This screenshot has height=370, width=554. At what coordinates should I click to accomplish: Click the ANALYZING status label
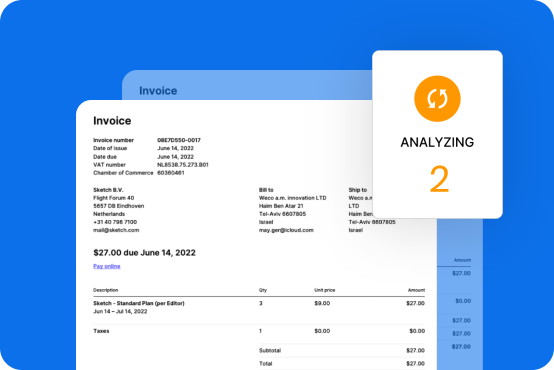click(437, 142)
